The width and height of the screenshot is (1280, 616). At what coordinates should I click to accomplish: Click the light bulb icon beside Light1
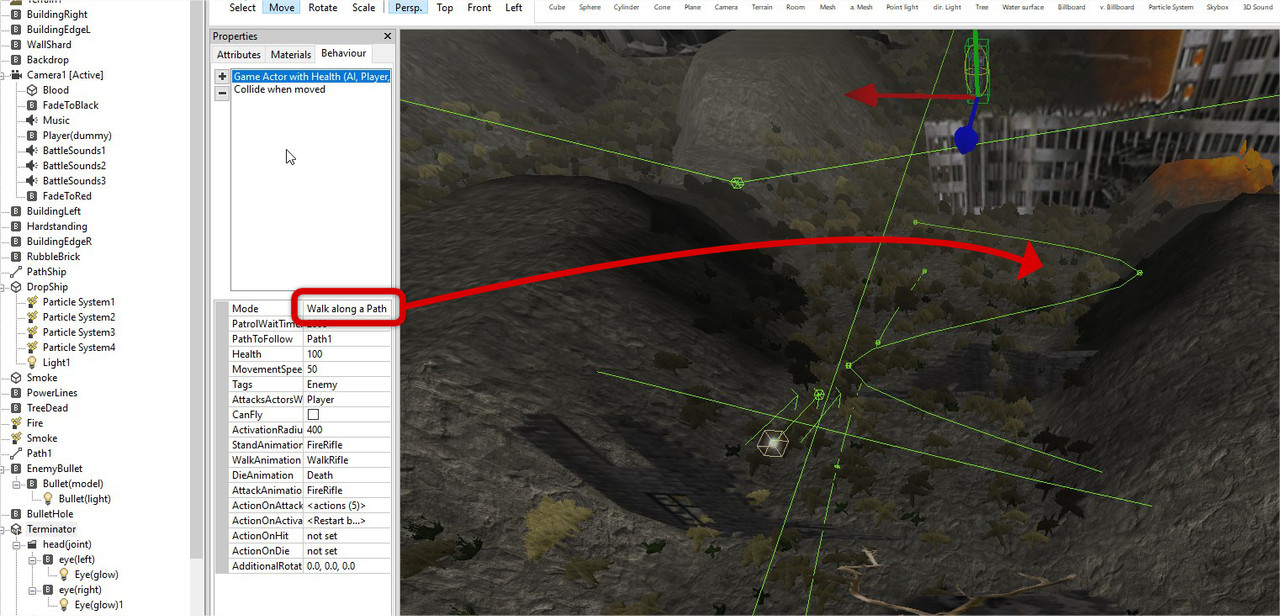32,363
